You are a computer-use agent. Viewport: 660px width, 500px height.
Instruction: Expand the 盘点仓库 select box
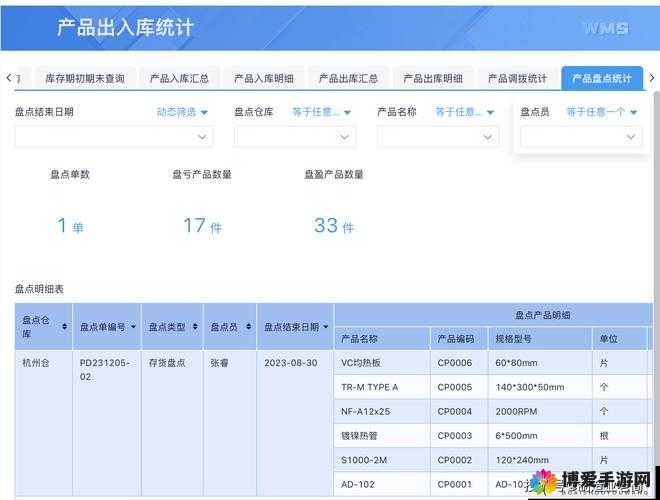point(295,137)
